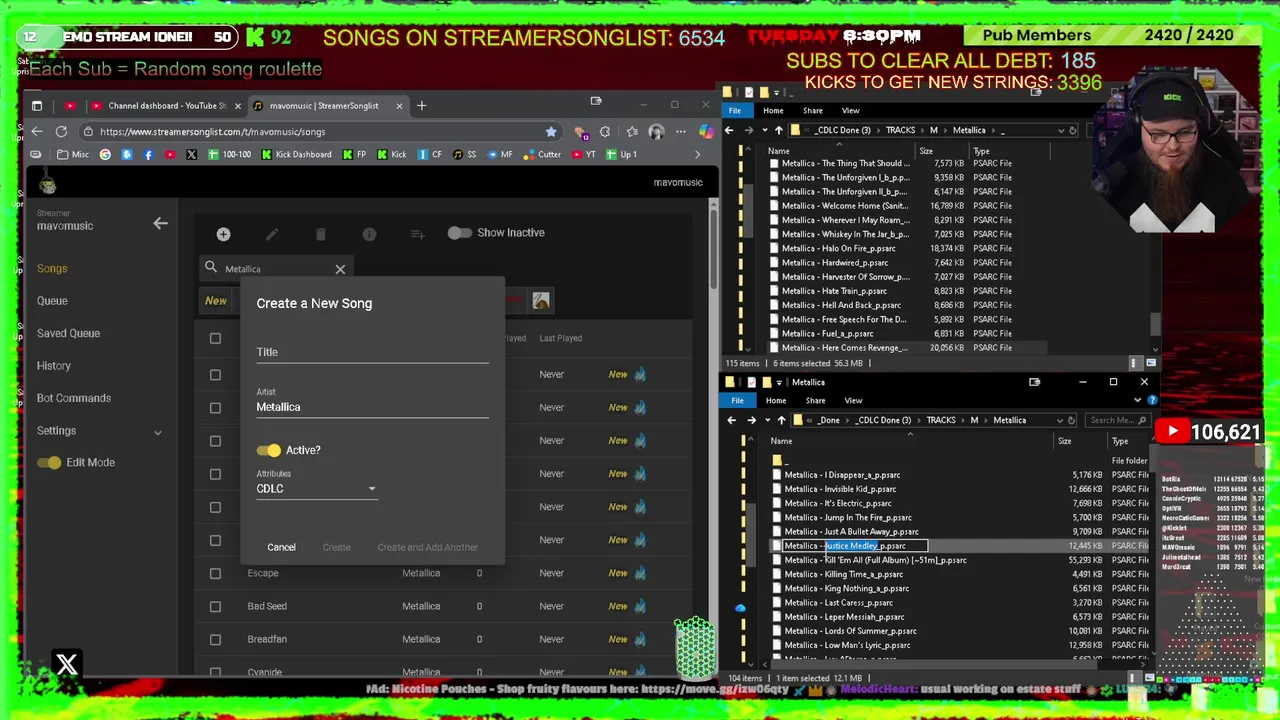
Task: Open the browser three-dot menu
Action: pyautogui.click(x=680, y=131)
